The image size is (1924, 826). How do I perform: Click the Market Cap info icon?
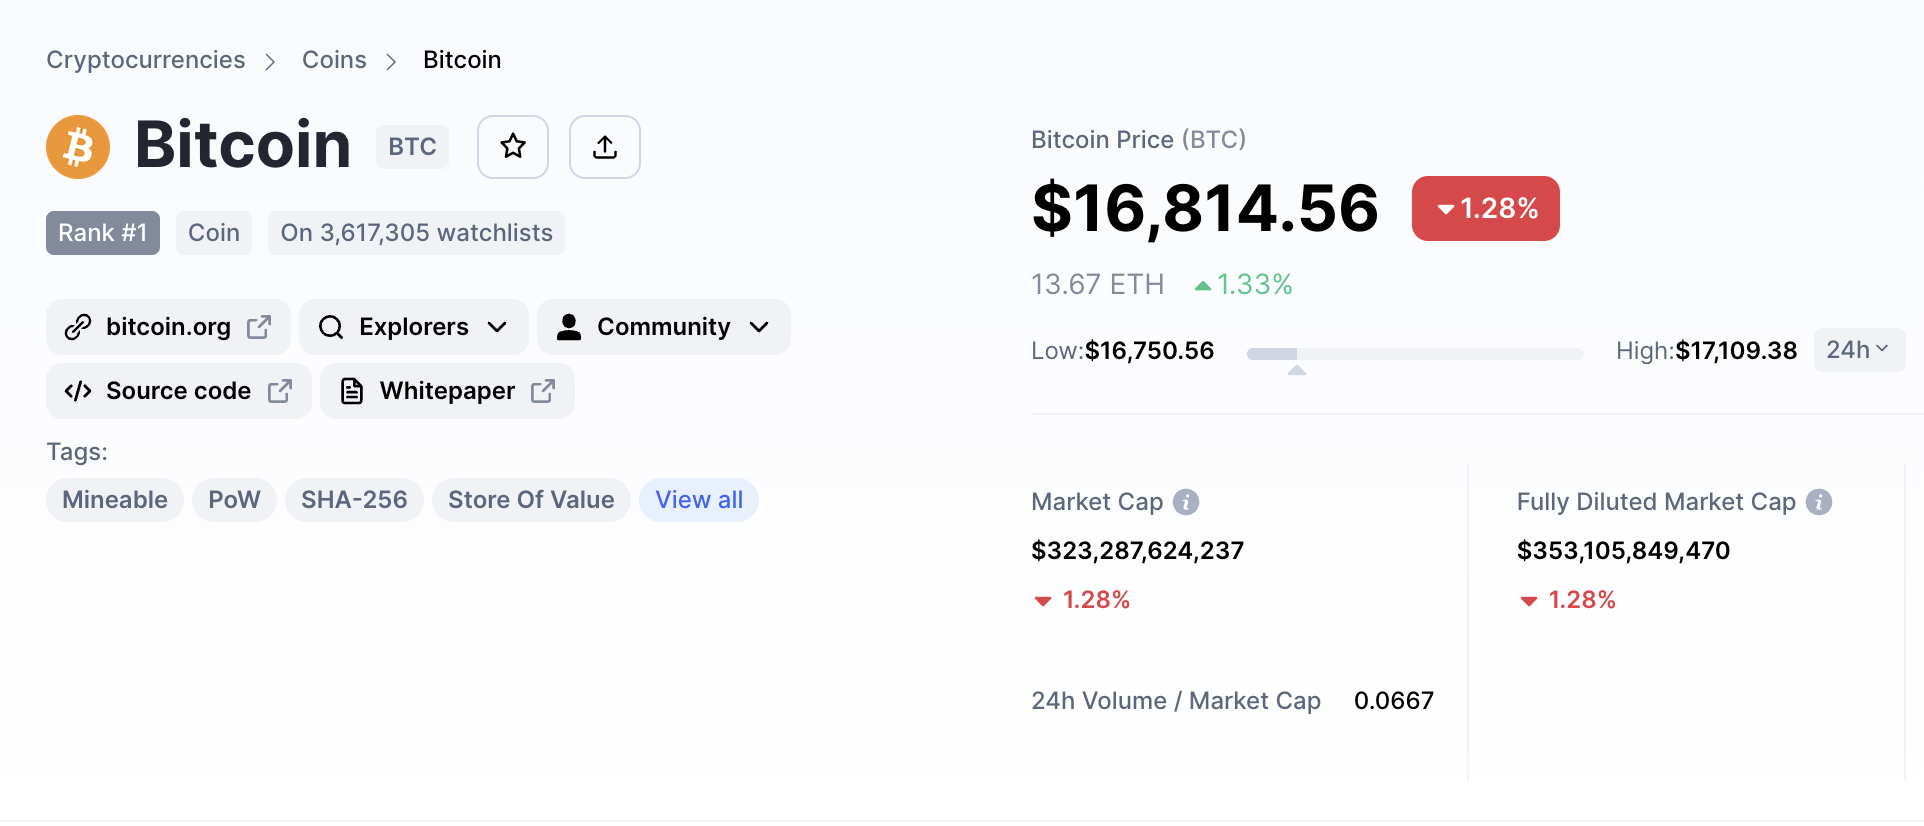click(1186, 502)
